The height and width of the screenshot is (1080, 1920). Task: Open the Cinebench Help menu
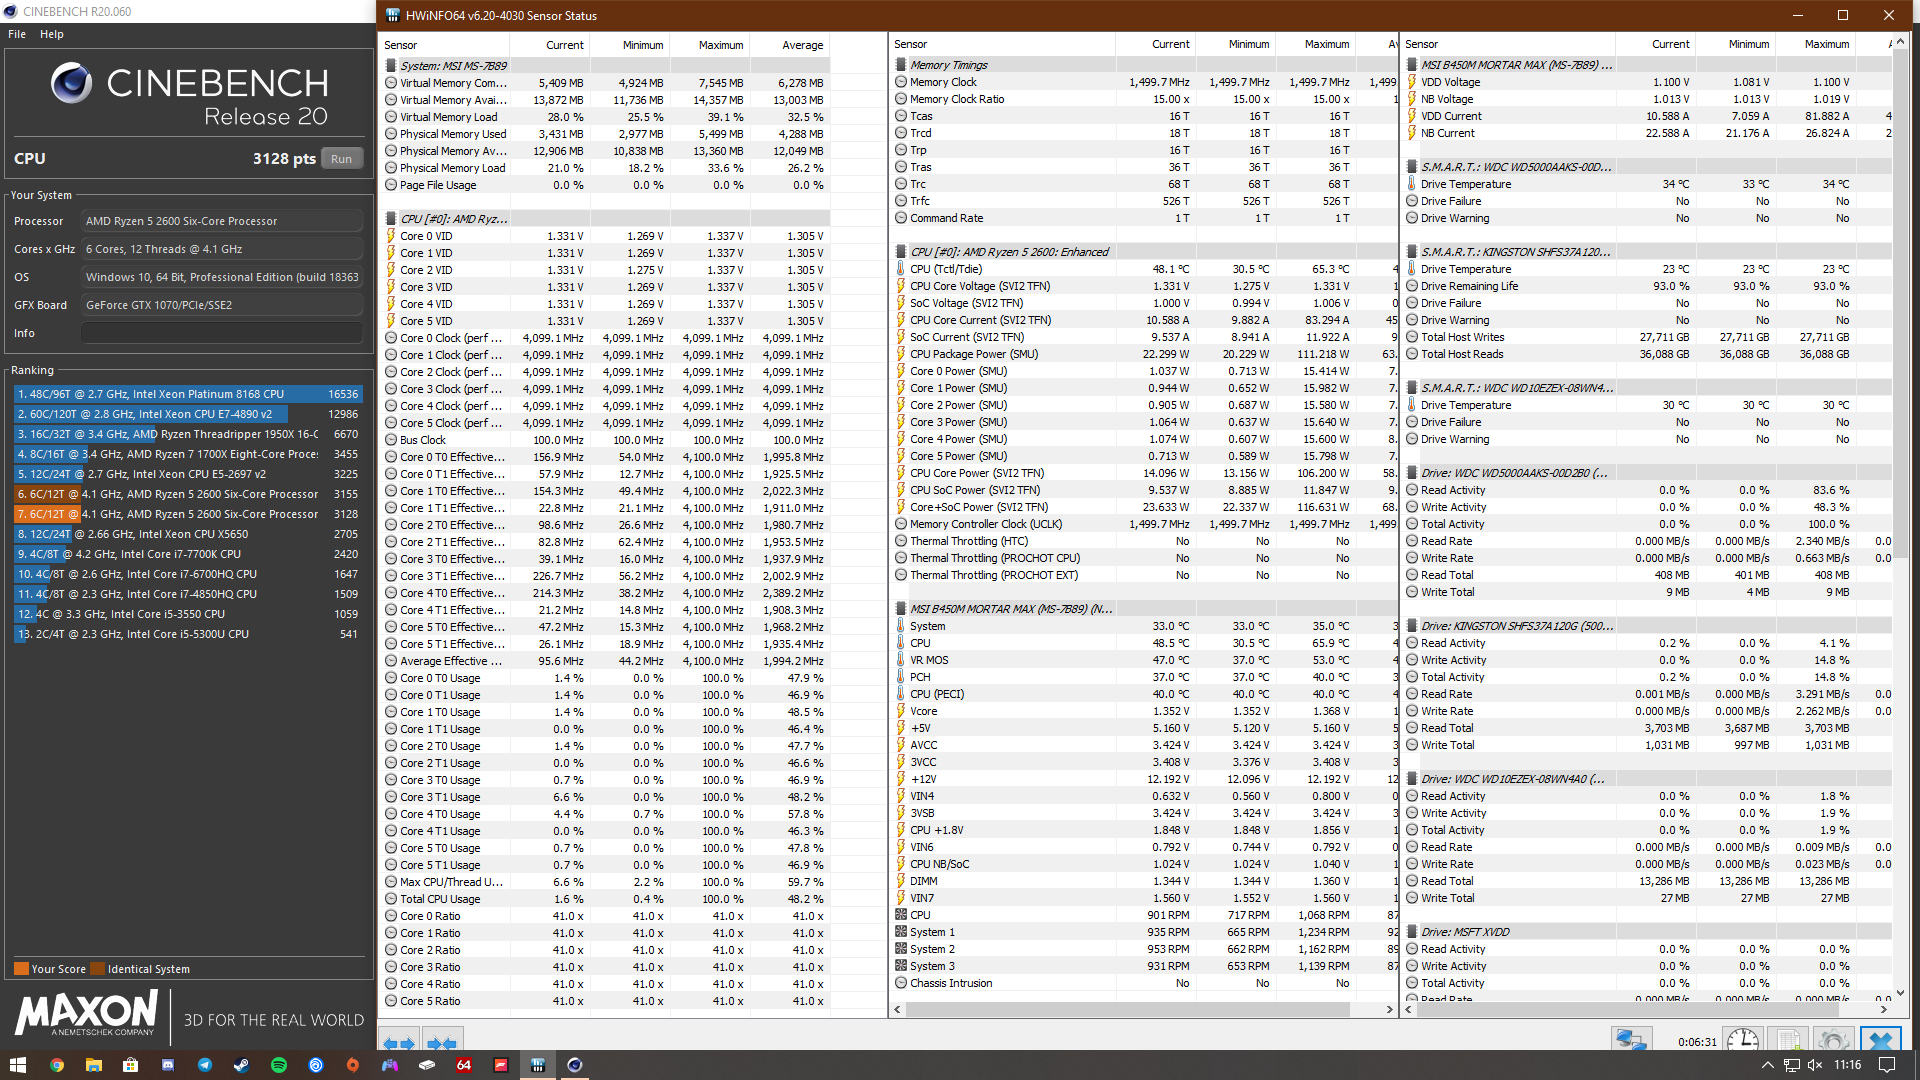tap(52, 34)
